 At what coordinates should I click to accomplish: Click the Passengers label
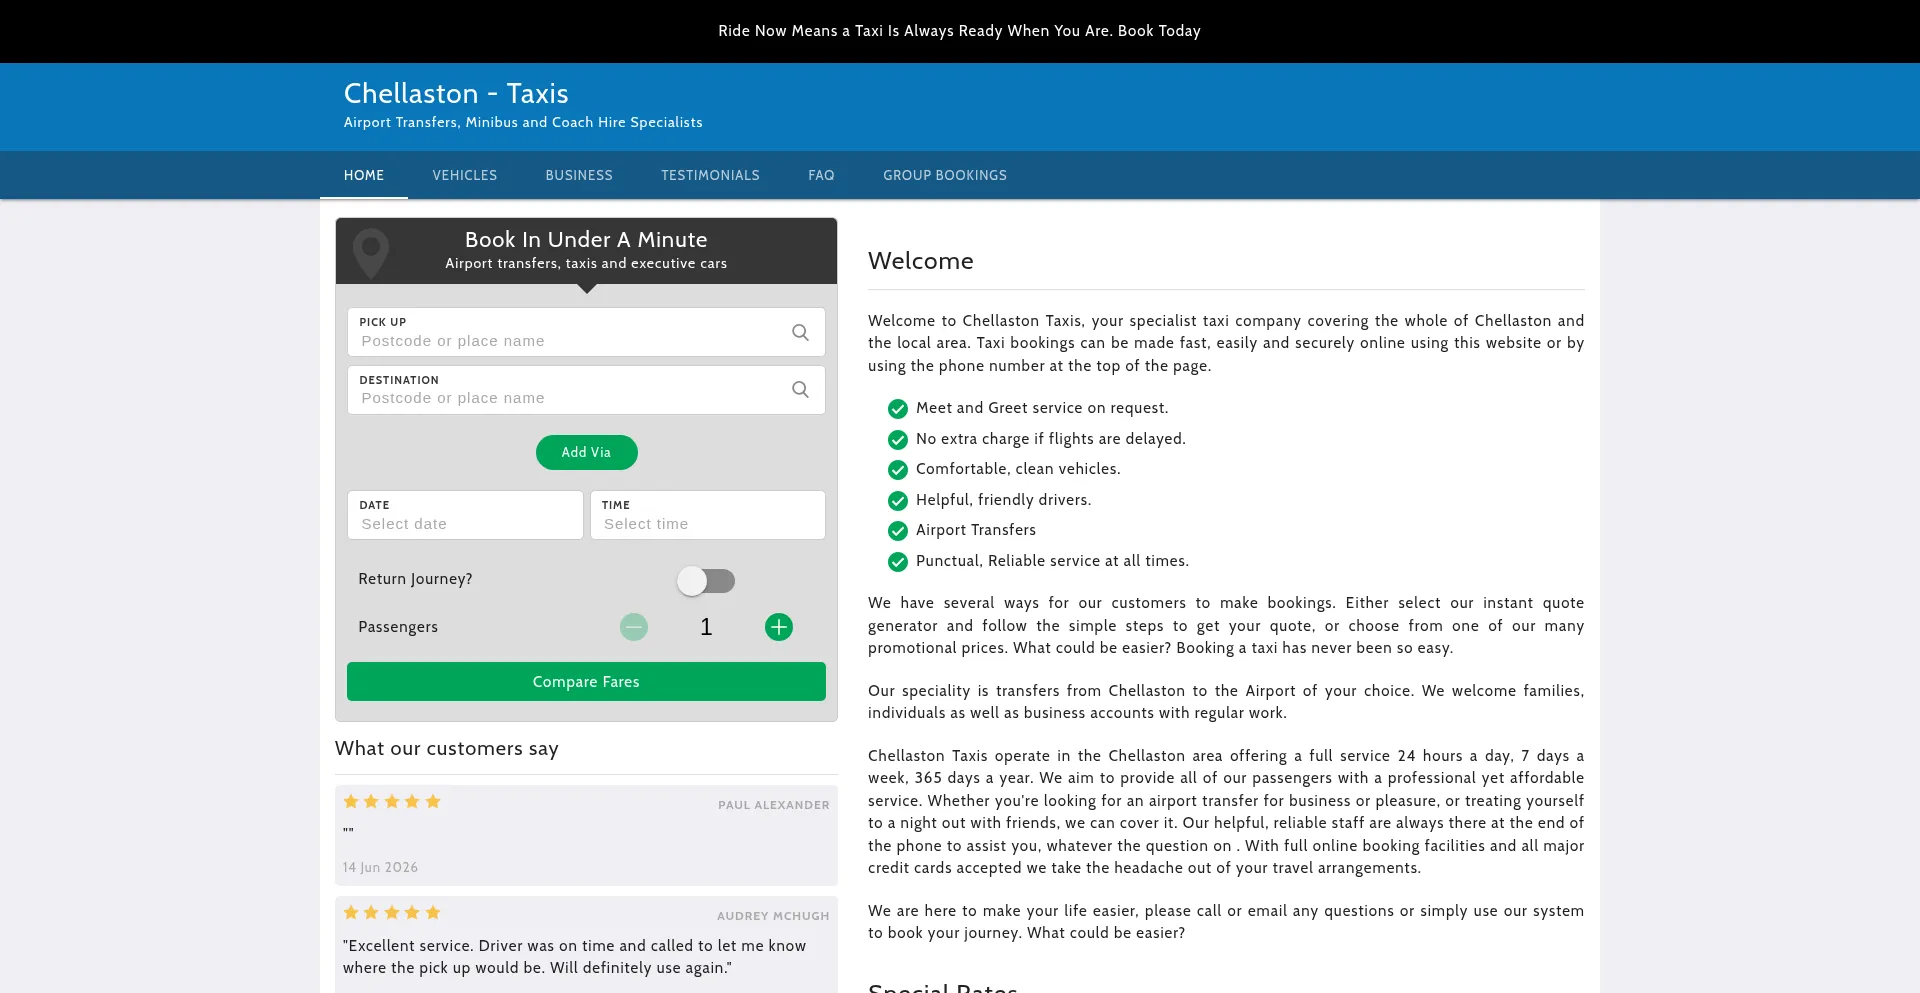(x=398, y=627)
